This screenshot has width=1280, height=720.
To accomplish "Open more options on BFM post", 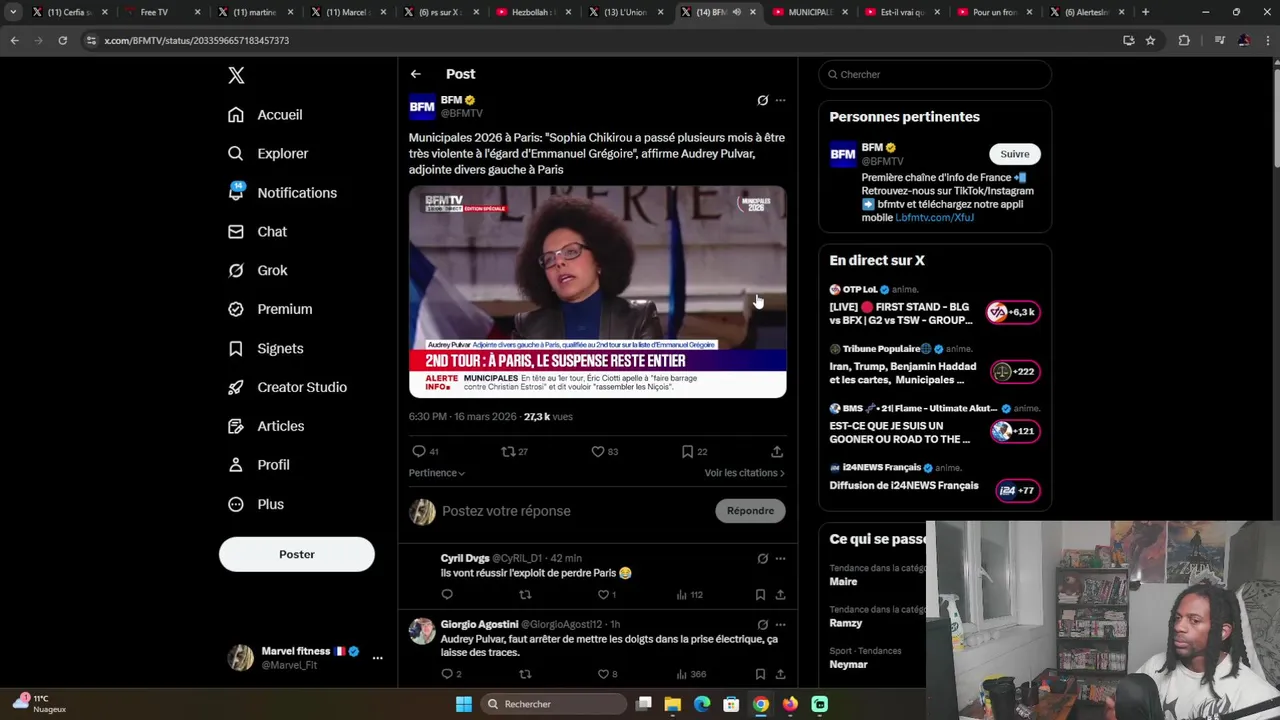I will [781, 100].
